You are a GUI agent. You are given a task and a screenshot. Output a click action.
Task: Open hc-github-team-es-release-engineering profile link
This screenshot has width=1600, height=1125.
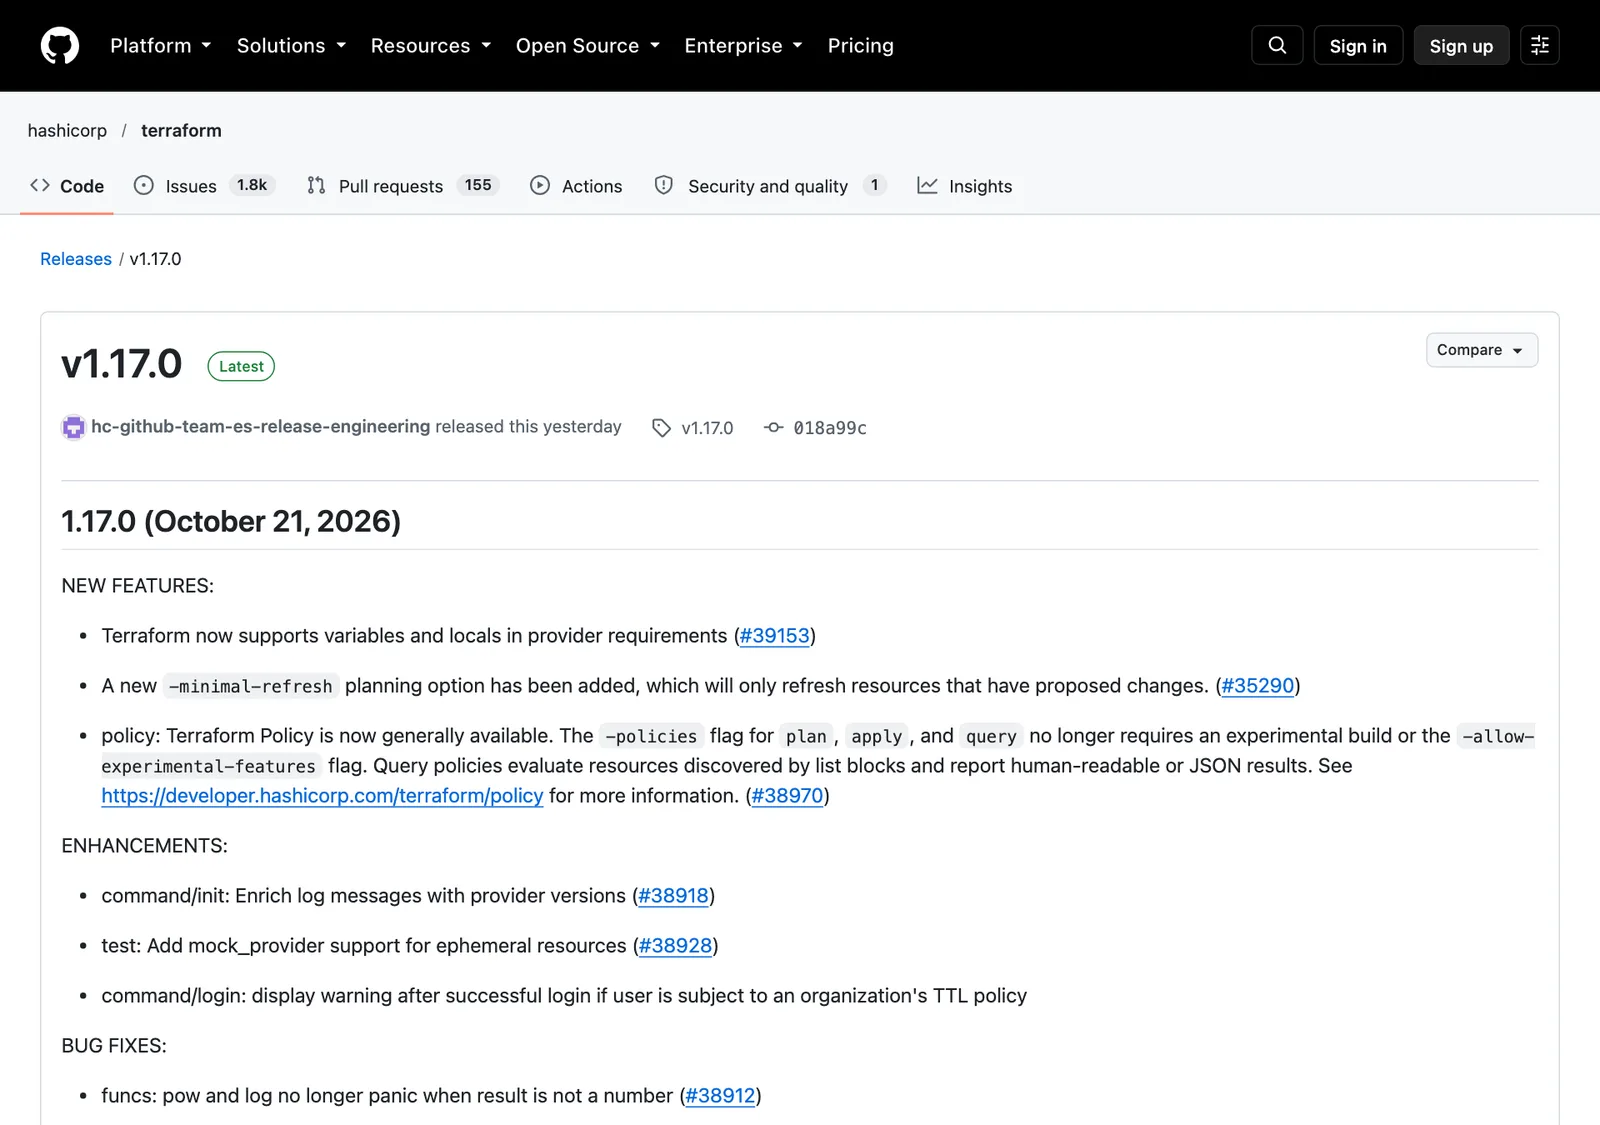point(260,427)
